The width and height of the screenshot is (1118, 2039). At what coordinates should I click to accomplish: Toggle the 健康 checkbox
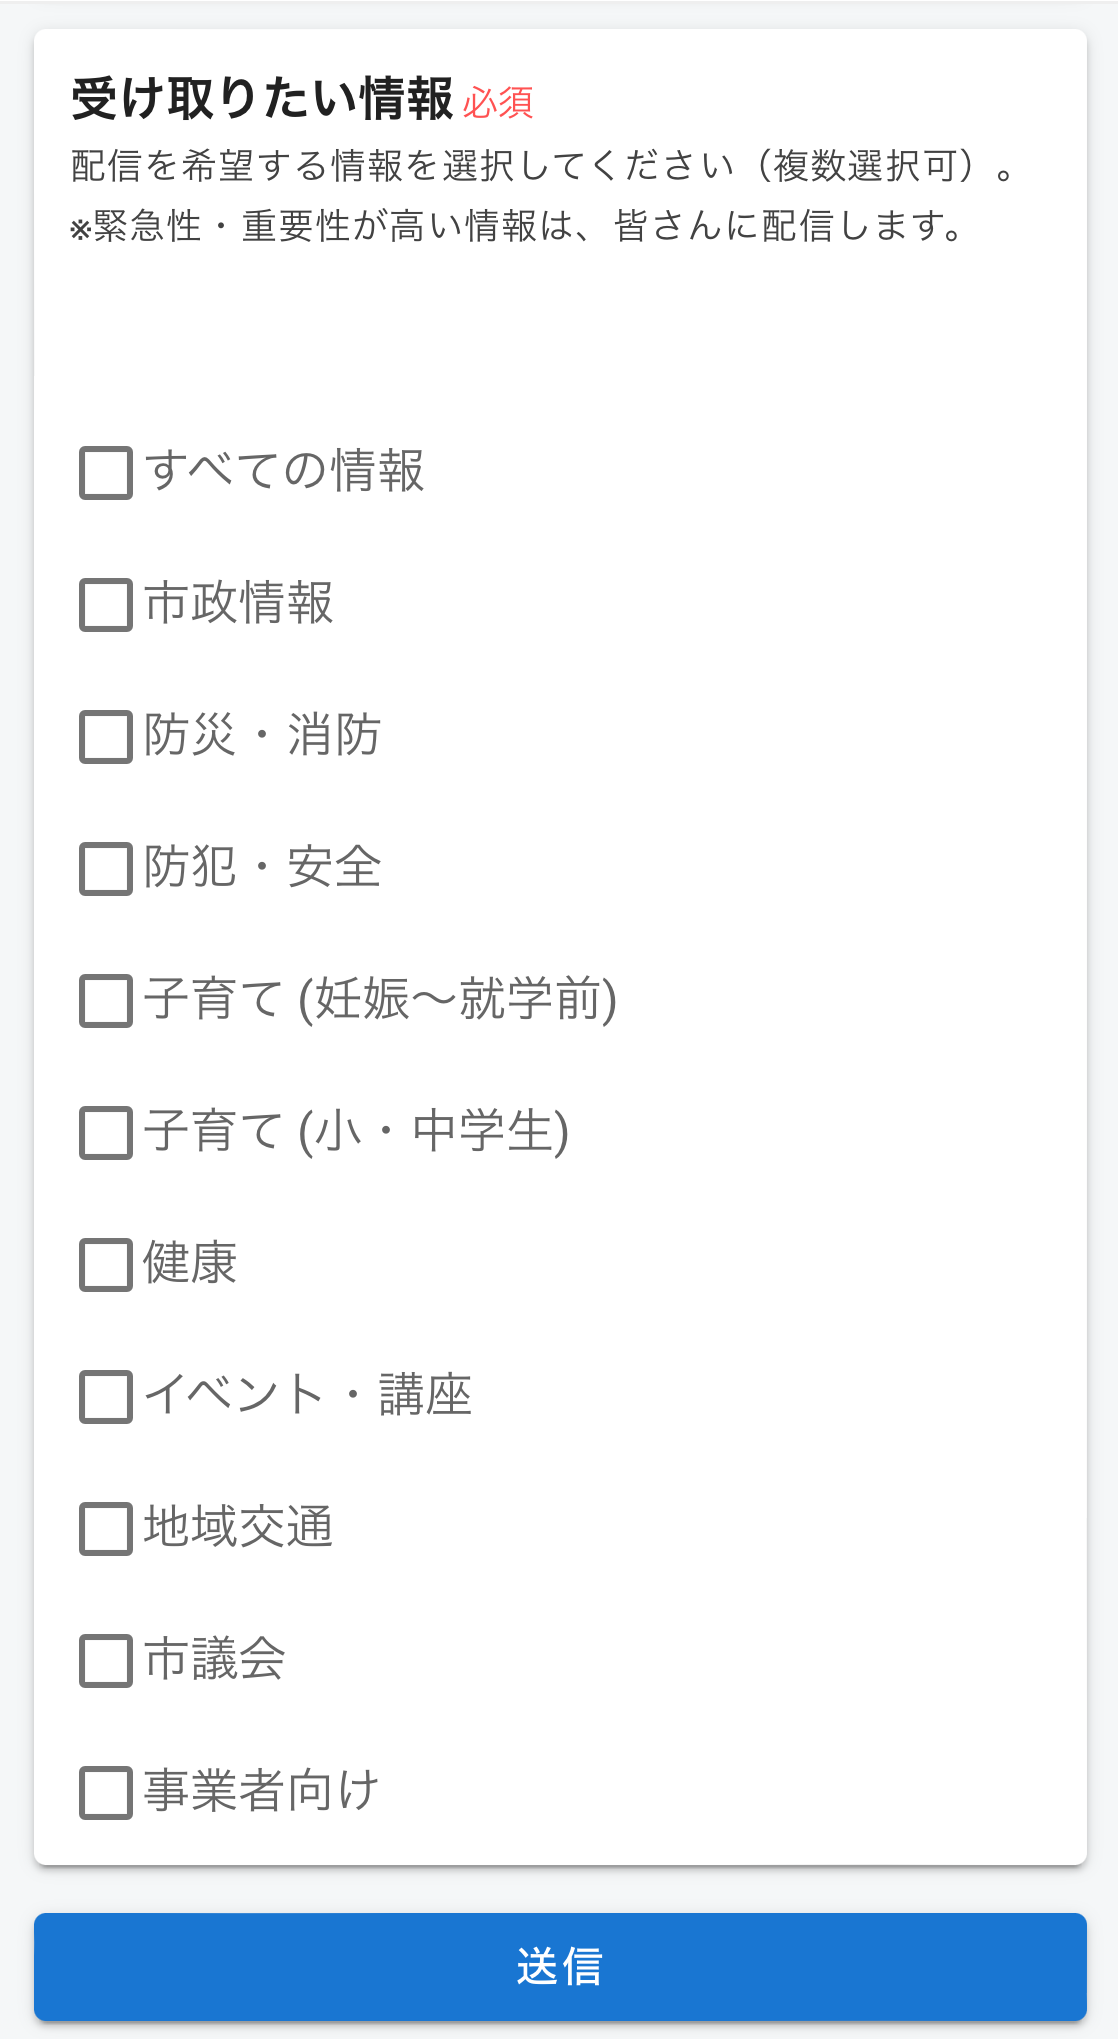[x=106, y=1265]
